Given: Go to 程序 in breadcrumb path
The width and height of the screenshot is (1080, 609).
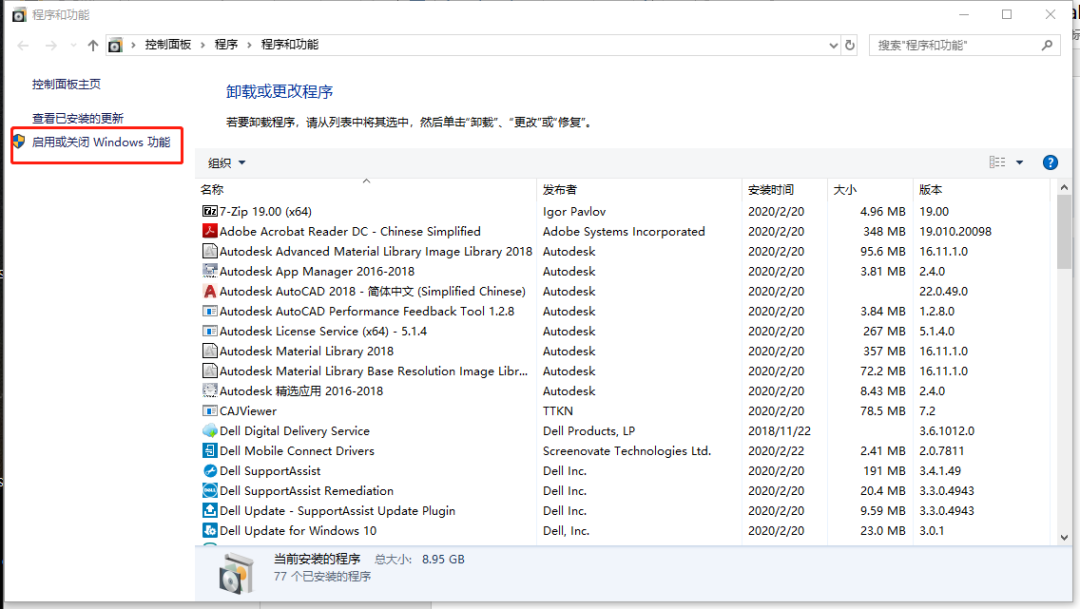Looking at the screenshot, I should pos(226,45).
